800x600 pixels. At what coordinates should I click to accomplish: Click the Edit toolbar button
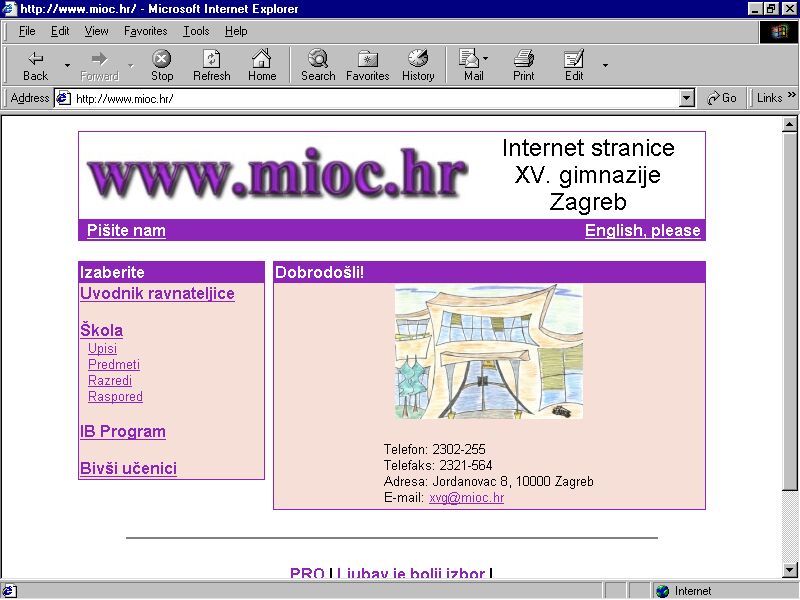573,66
